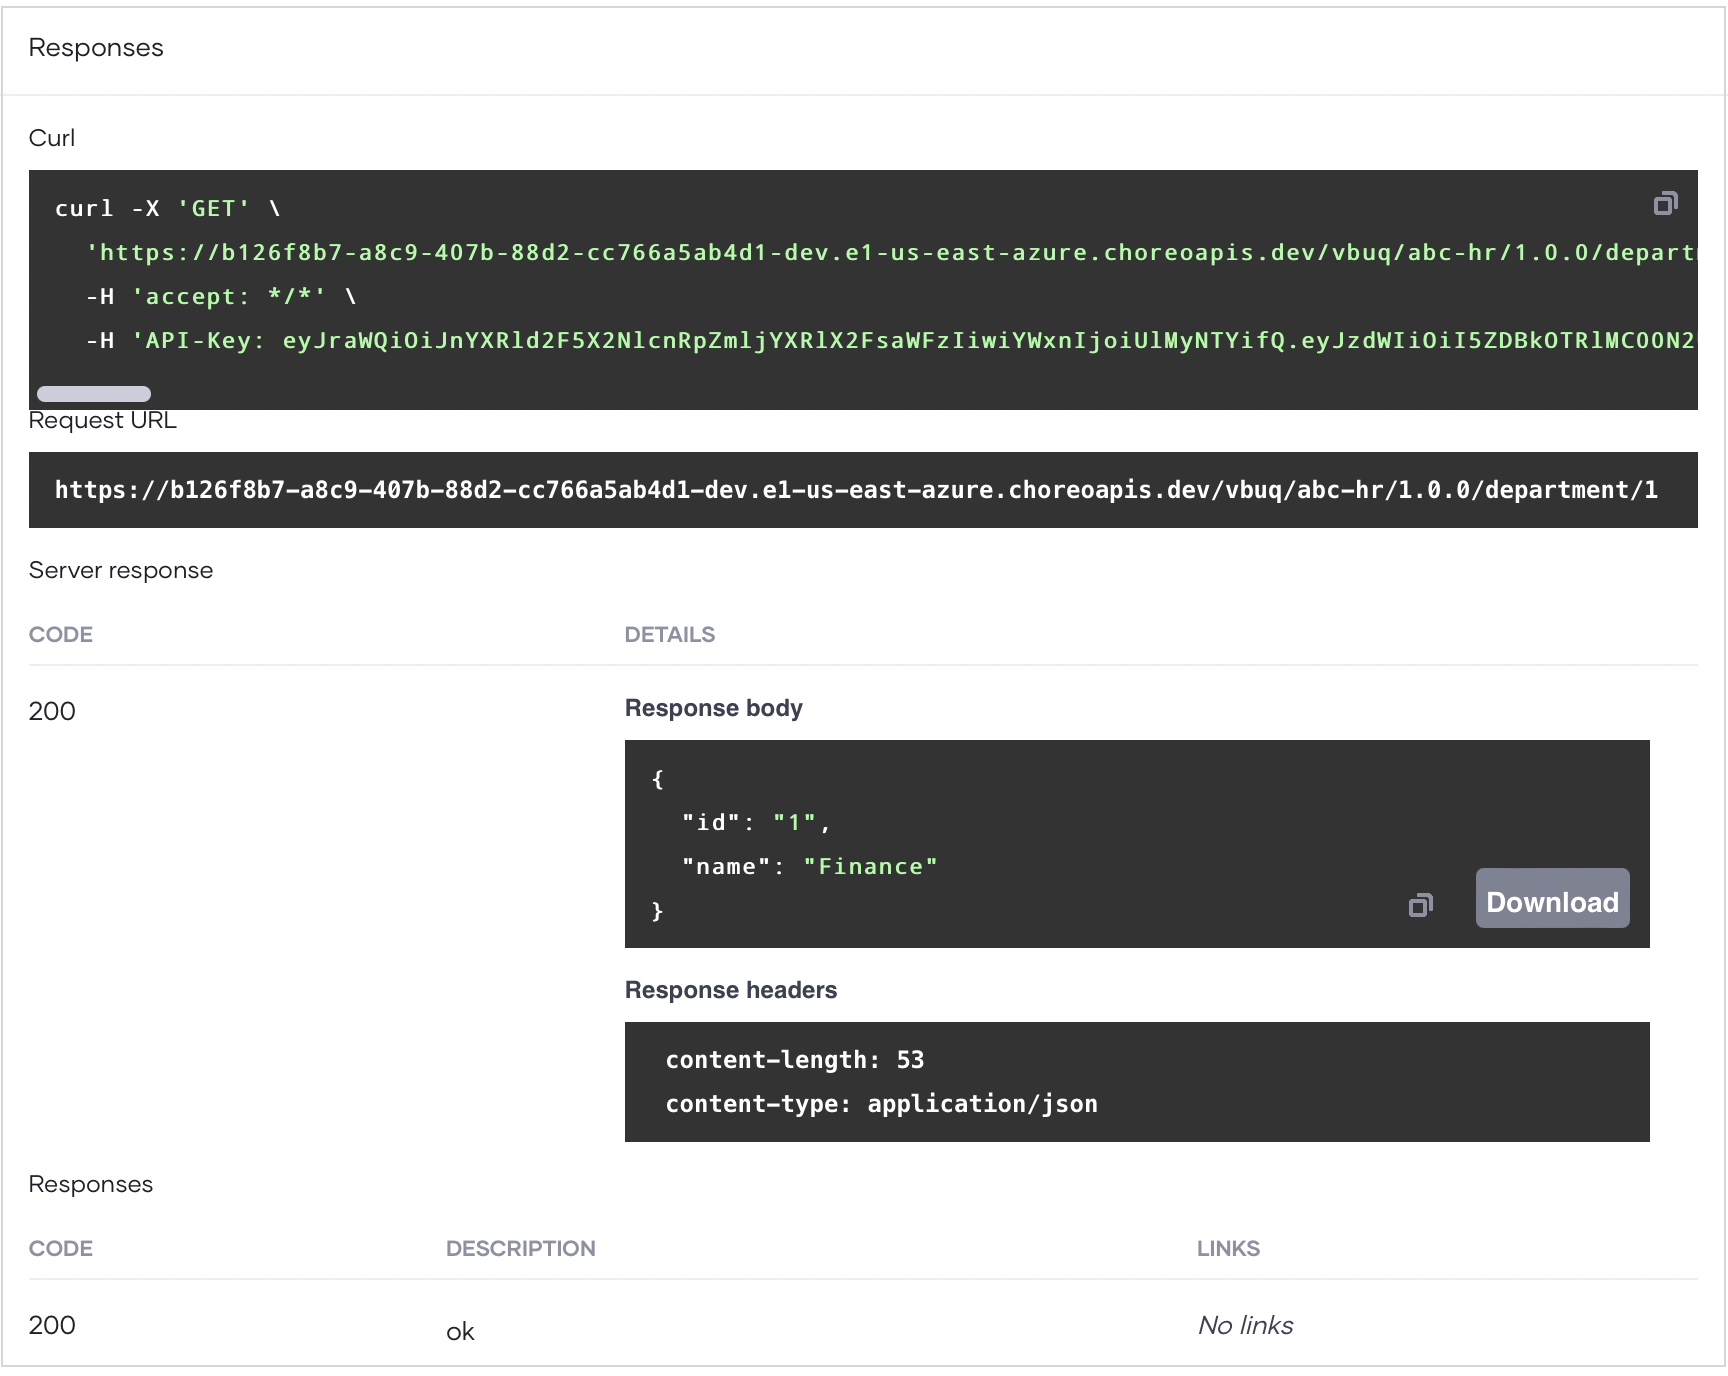Click the "Finance" value in response body
This screenshot has width=1728, height=1376.
[x=870, y=867]
